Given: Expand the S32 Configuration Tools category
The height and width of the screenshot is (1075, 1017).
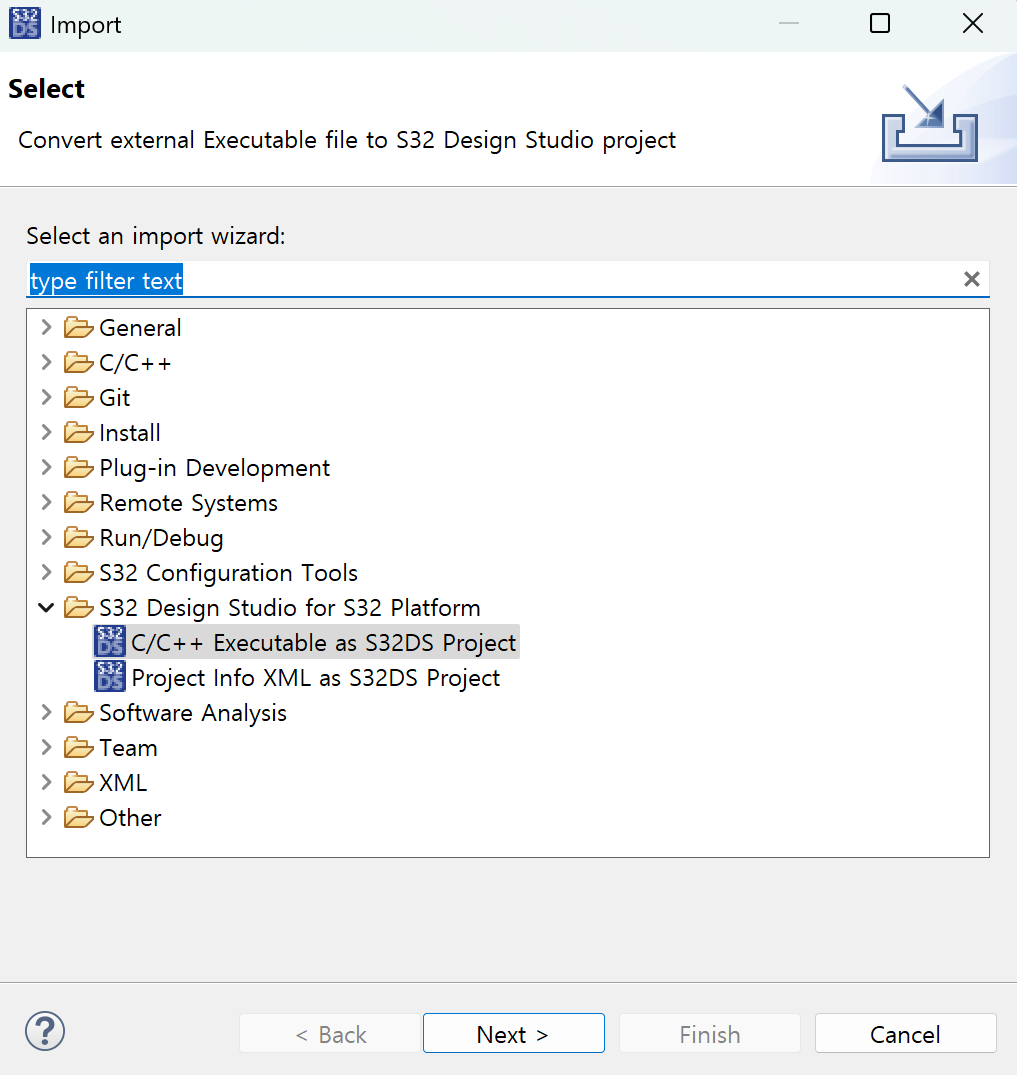Looking at the screenshot, I should [46, 572].
